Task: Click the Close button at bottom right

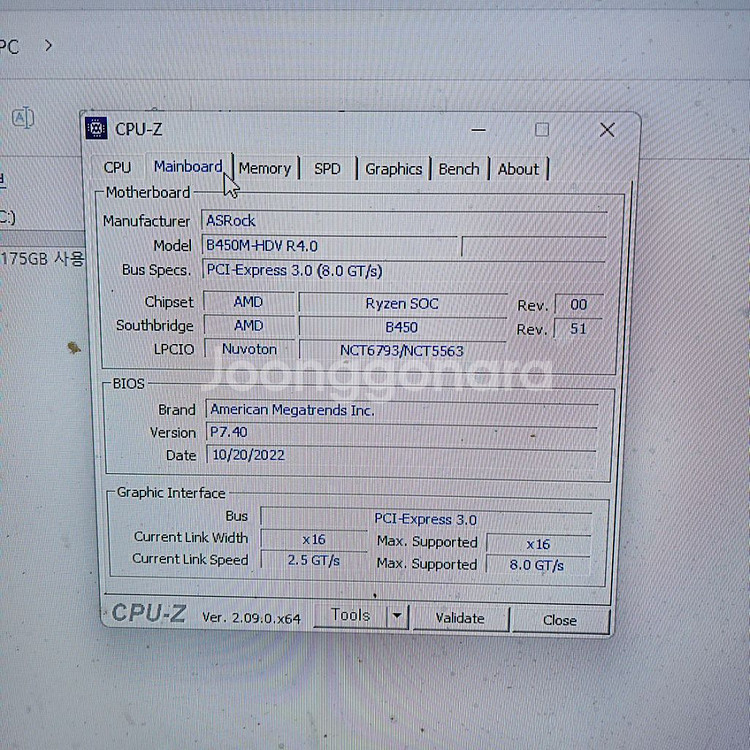Action: (559, 620)
